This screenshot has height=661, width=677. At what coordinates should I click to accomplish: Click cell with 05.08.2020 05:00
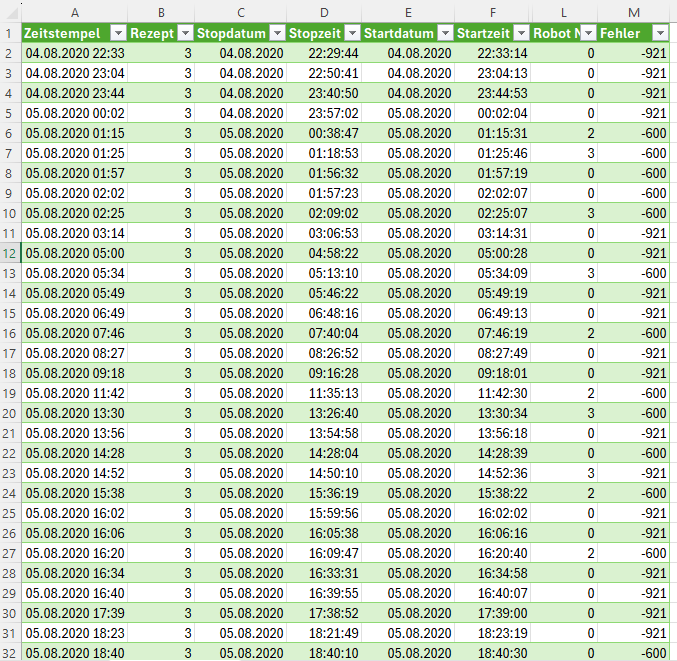point(75,253)
